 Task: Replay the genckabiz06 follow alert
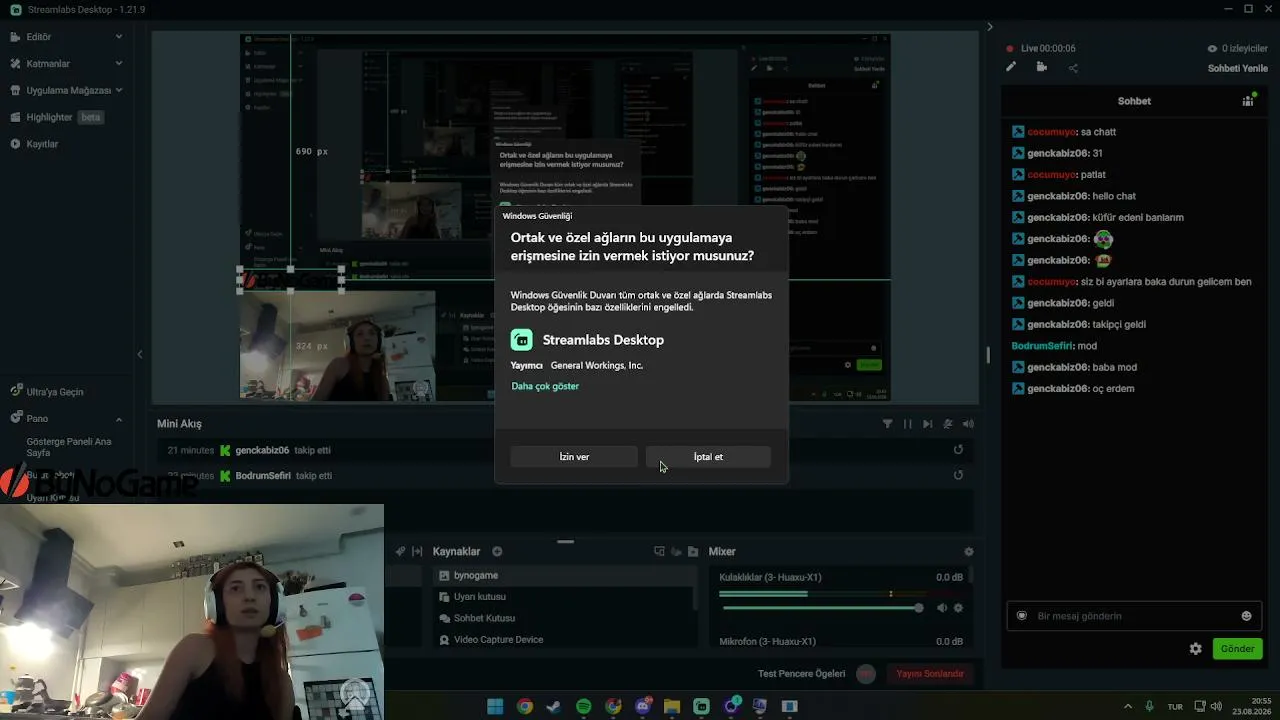[958, 450]
